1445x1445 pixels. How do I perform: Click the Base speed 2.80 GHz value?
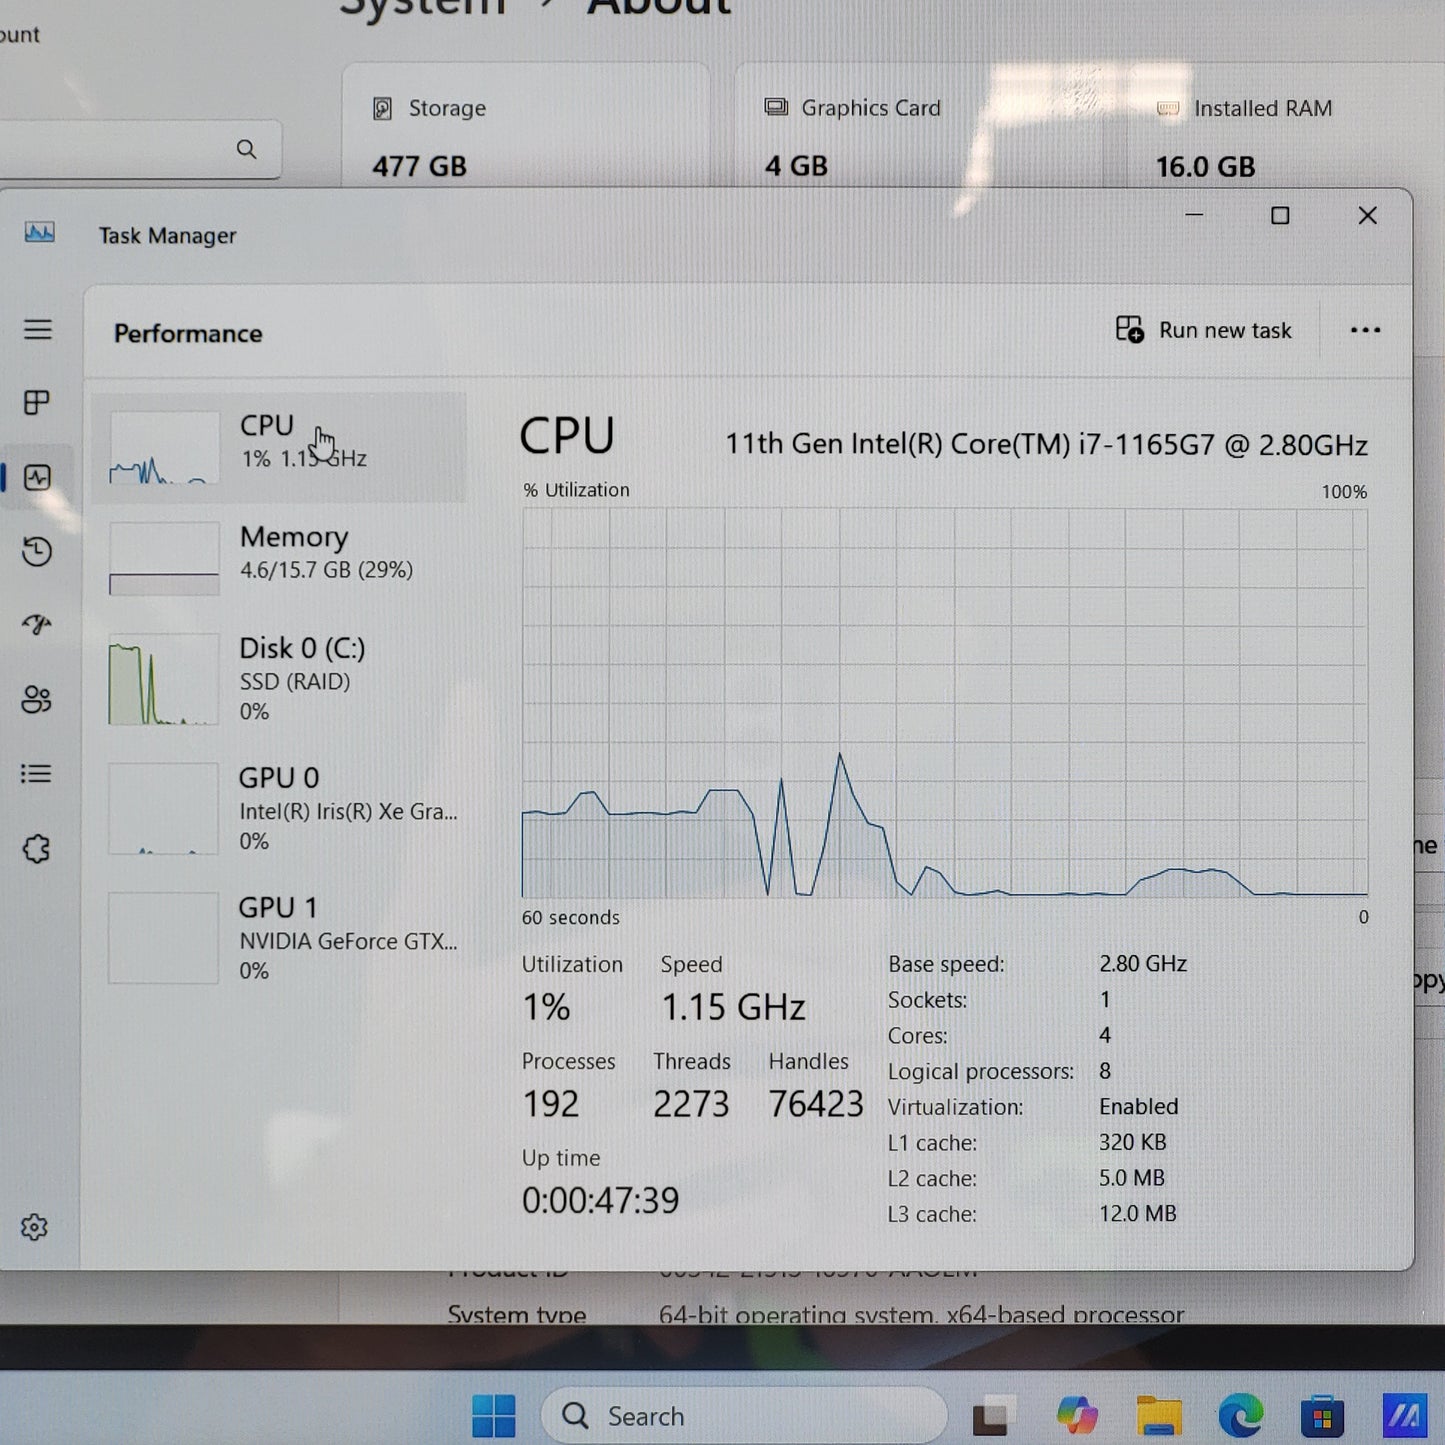1143,964
